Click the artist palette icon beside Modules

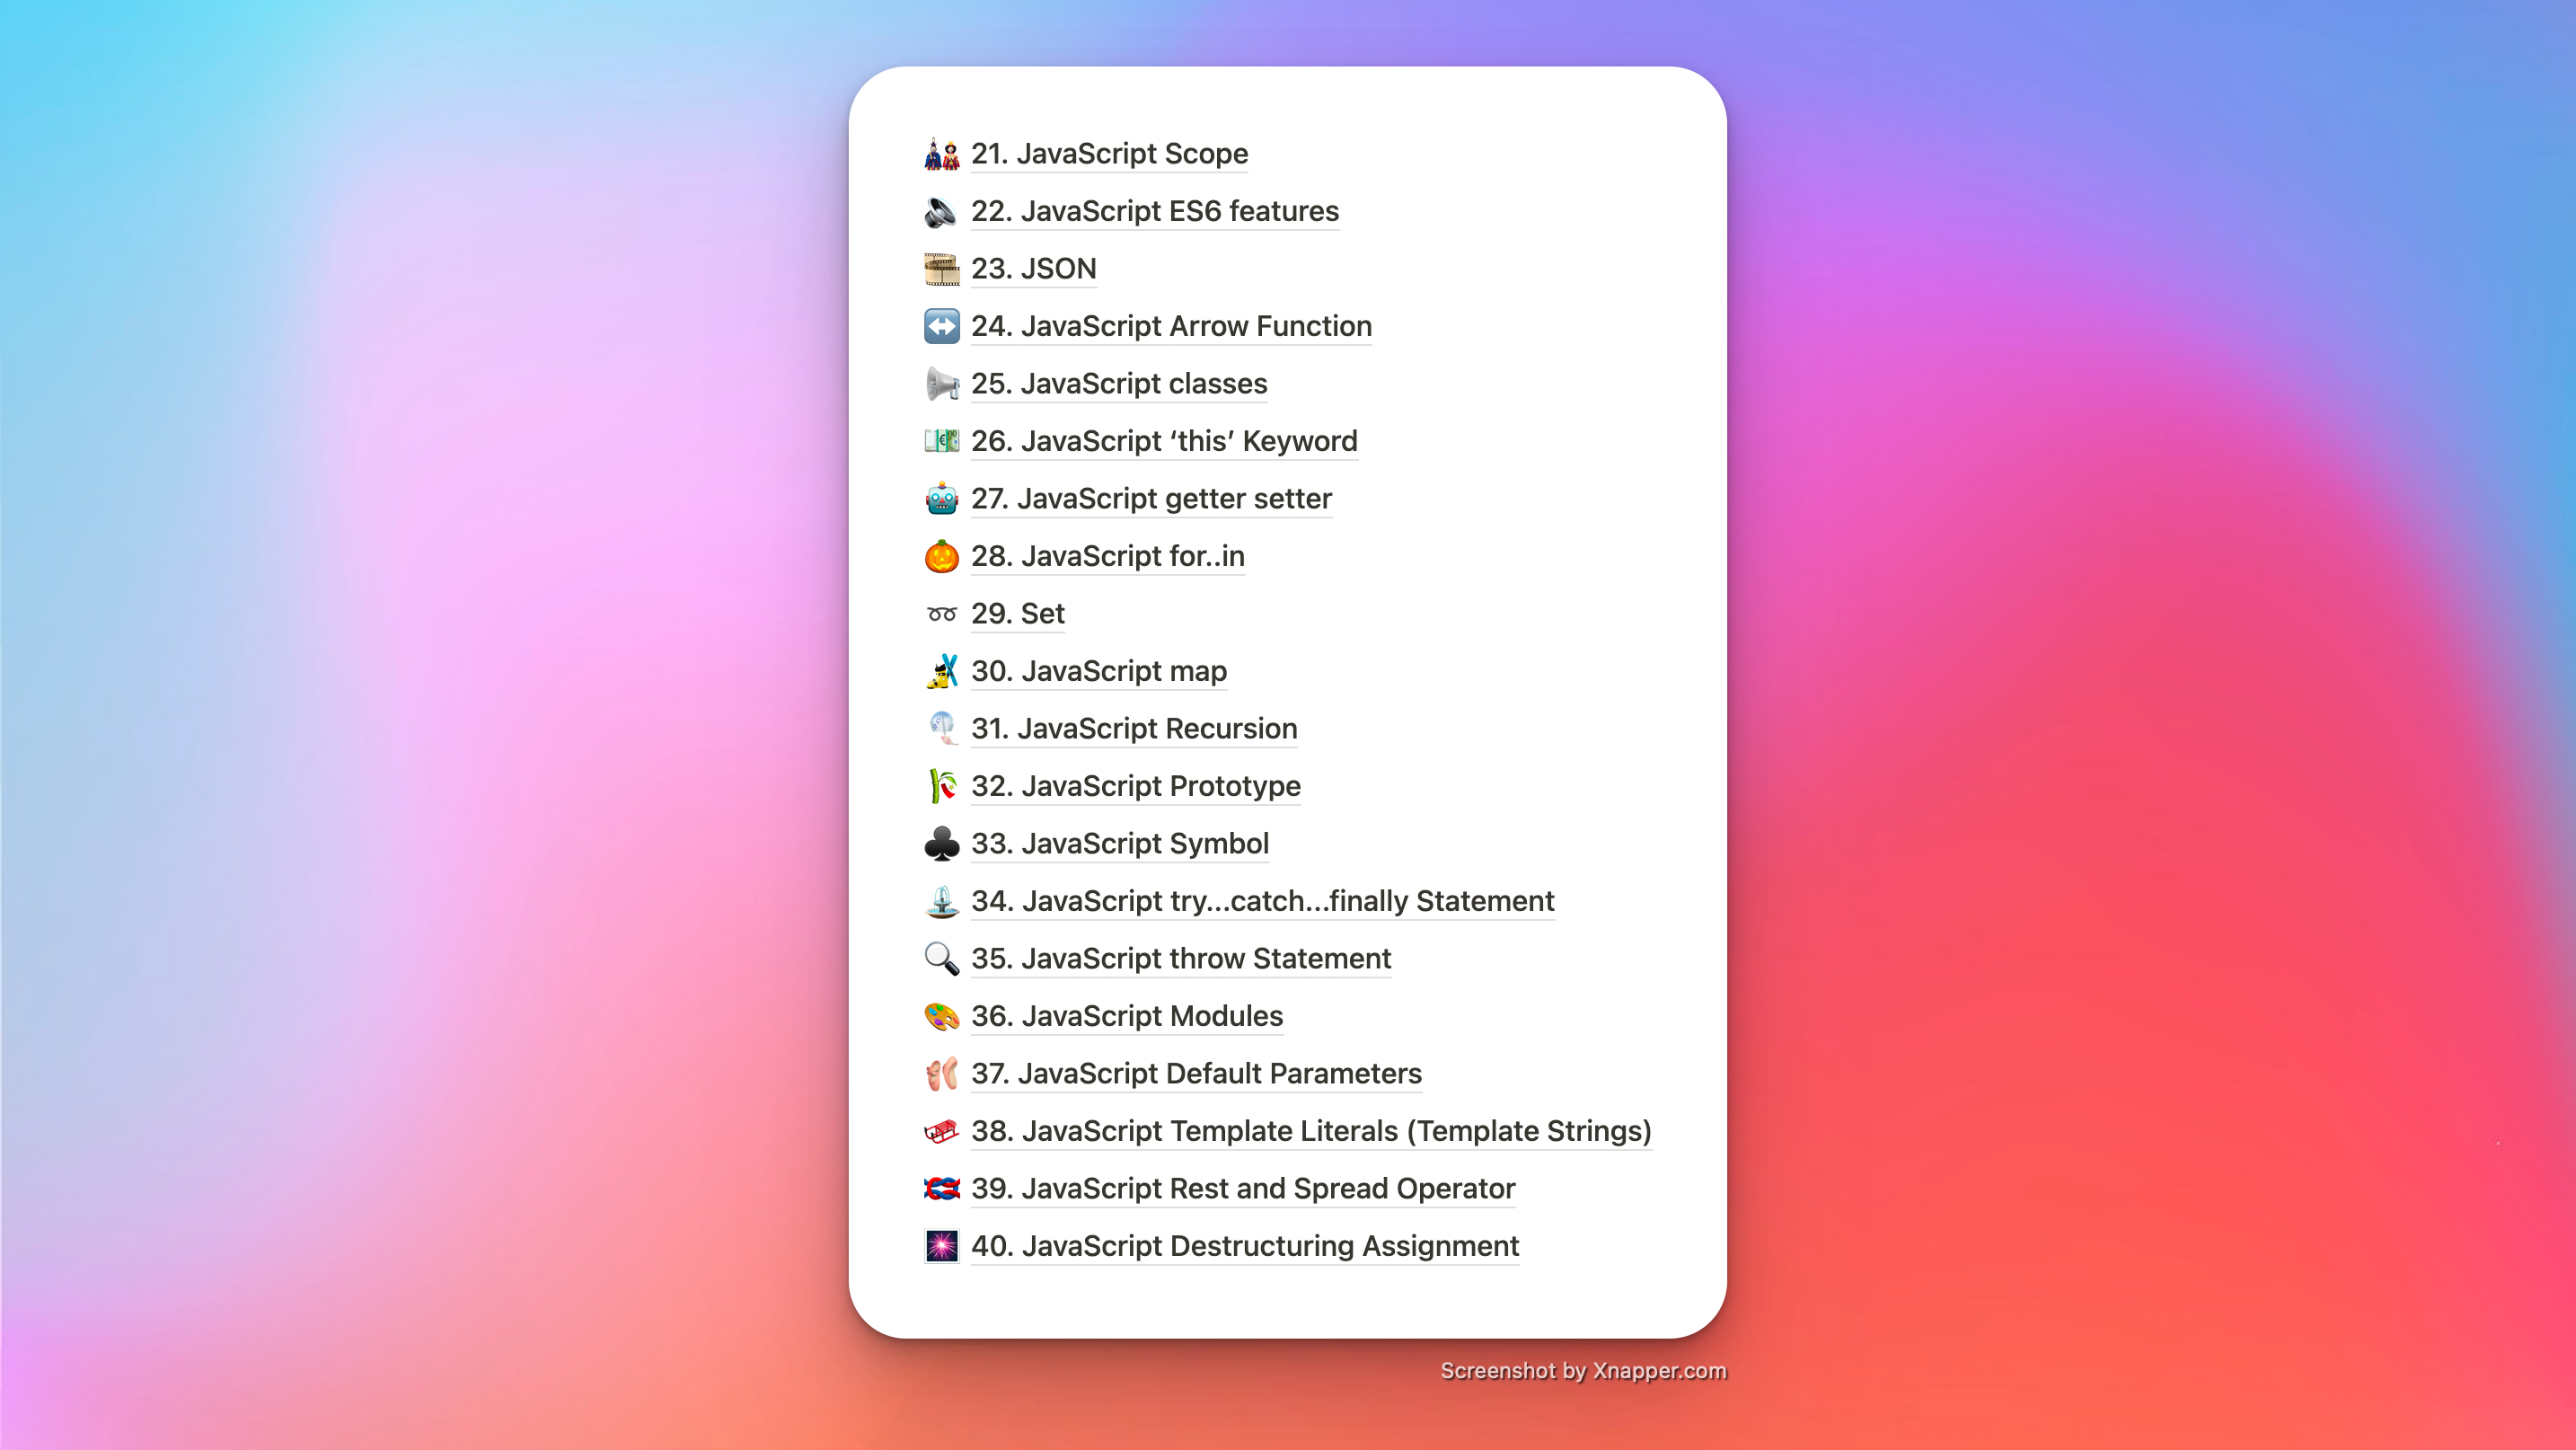pos(941,1016)
